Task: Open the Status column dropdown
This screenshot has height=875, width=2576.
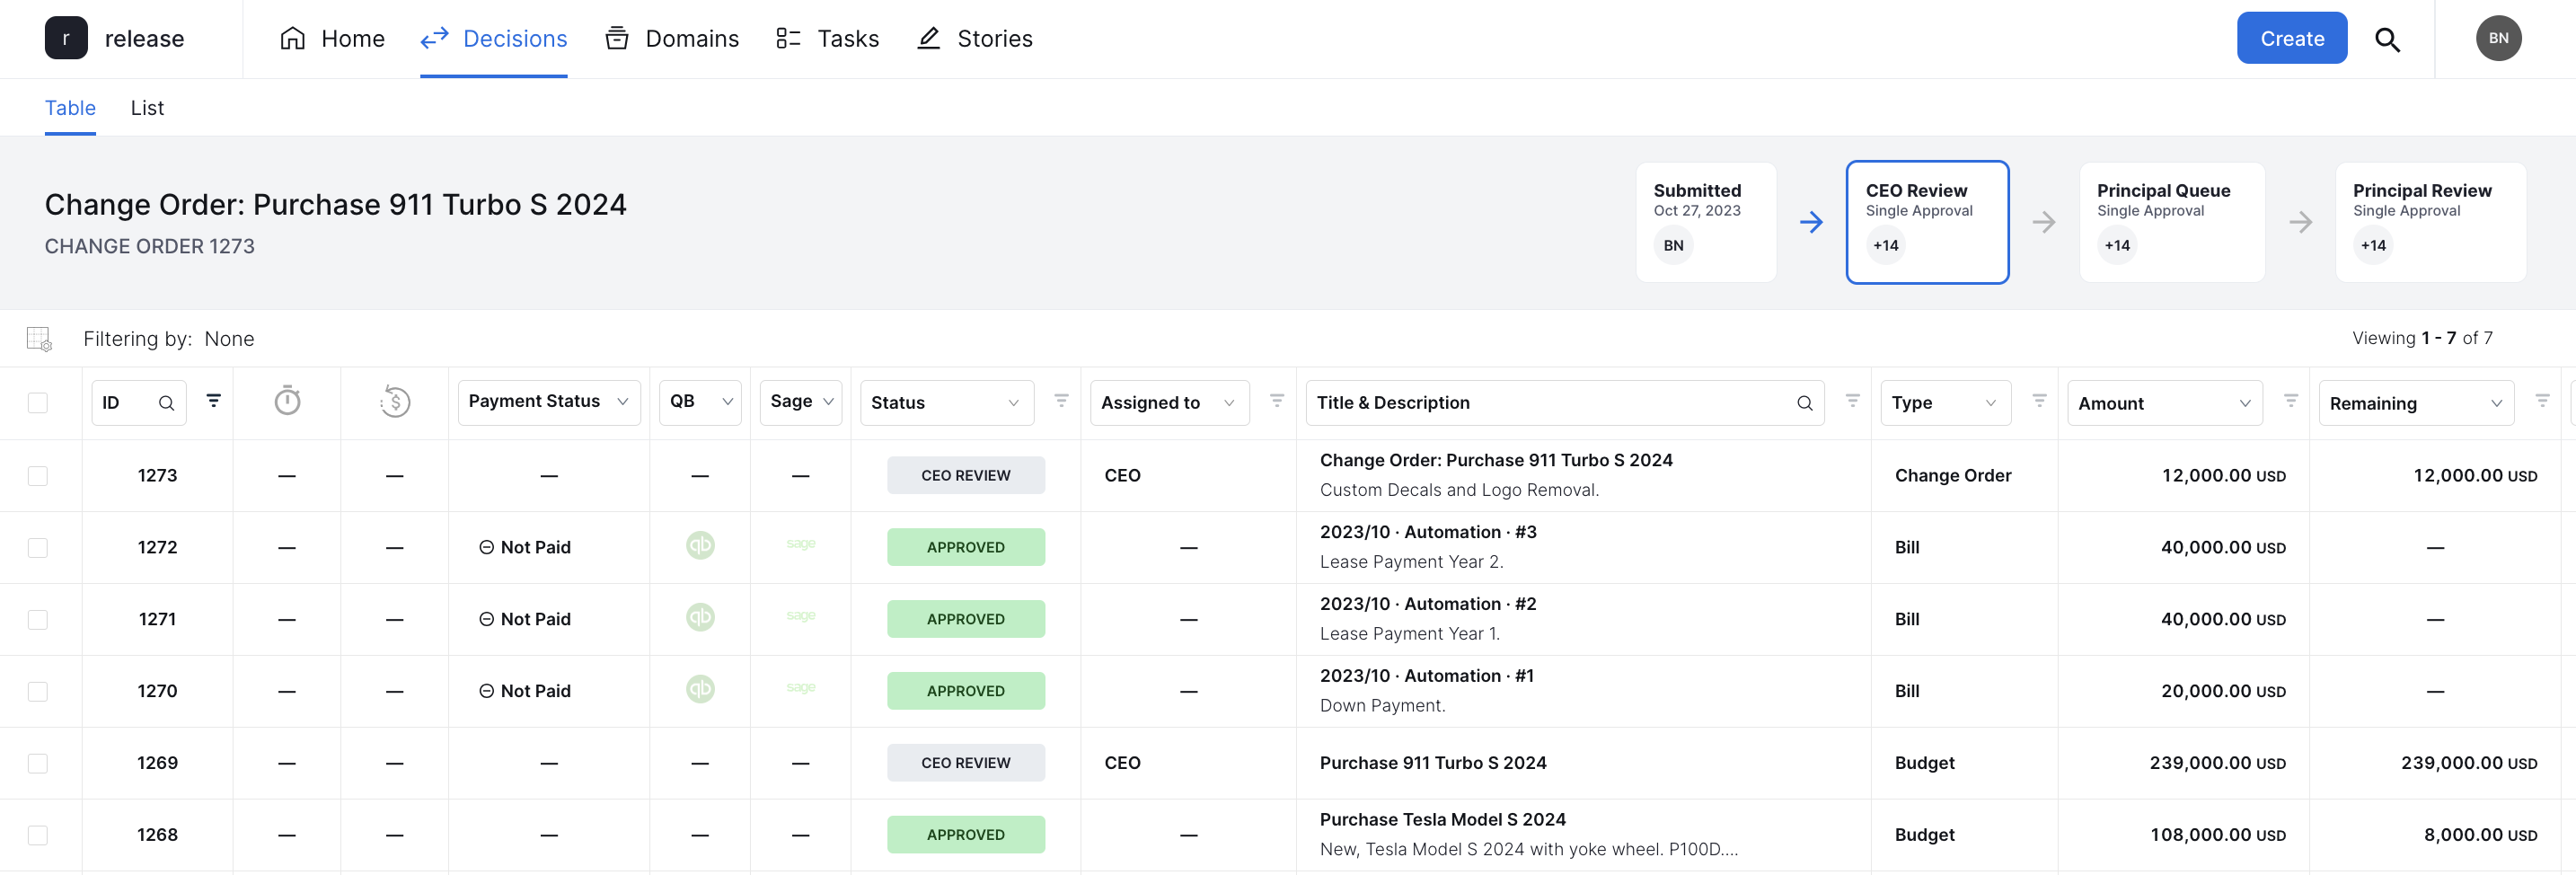Action: [x=946, y=403]
